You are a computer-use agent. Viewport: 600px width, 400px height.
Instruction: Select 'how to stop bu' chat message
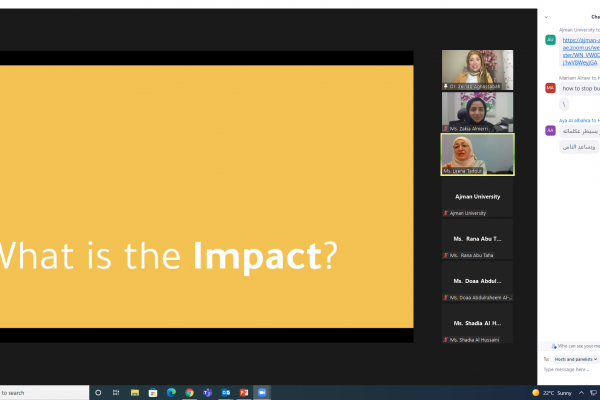coord(580,88)
